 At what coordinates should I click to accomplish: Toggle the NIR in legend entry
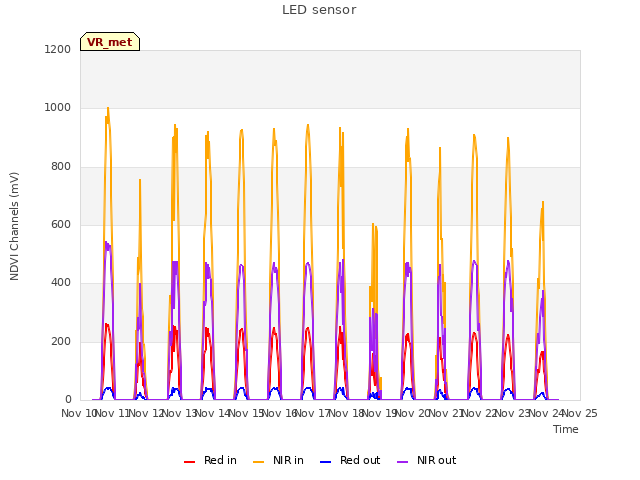(x=278, y=460)
